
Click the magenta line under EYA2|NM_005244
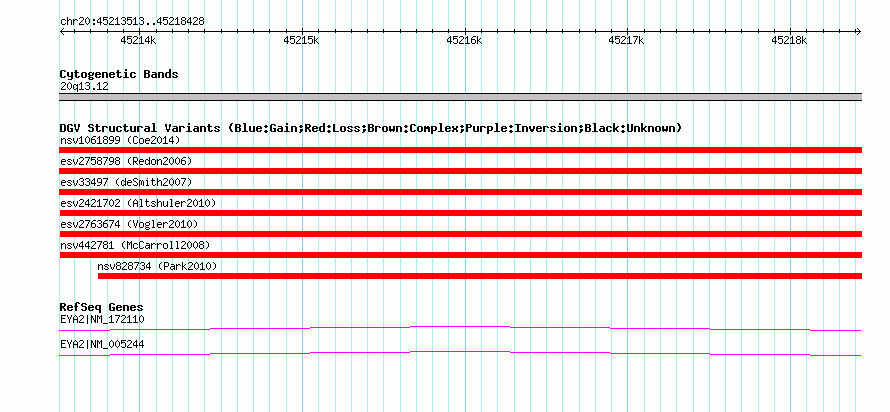point(460,353)
